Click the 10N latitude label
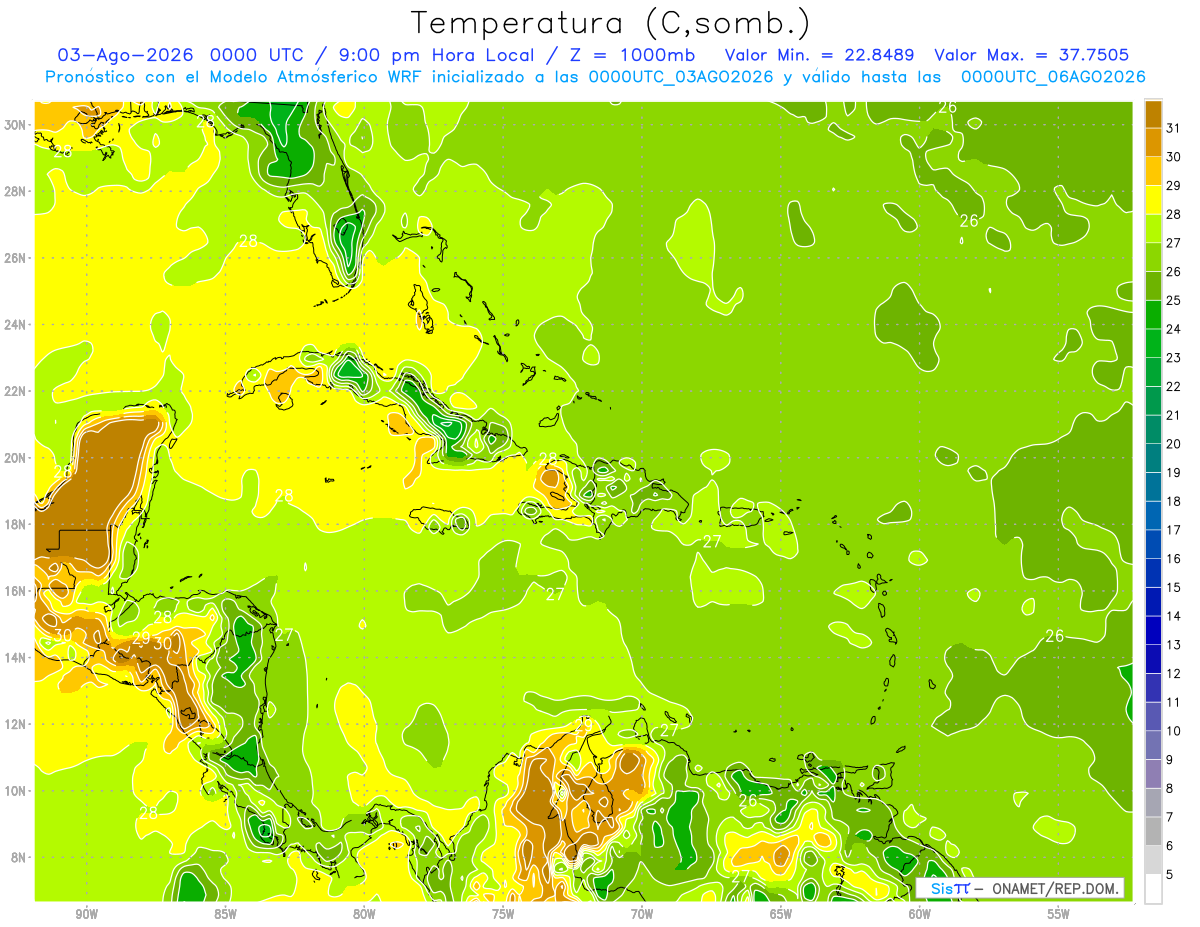This screenshot has height=927, width=1200. 16,791
